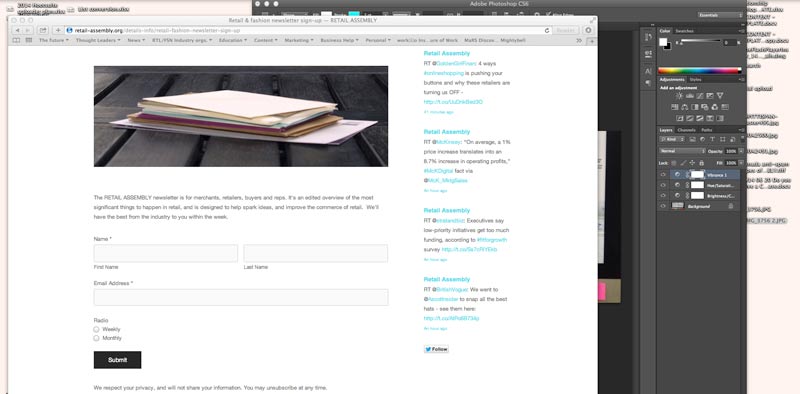Add a Channel Mixer adjustment
The image size is (800, 394).
pos(714,107)
